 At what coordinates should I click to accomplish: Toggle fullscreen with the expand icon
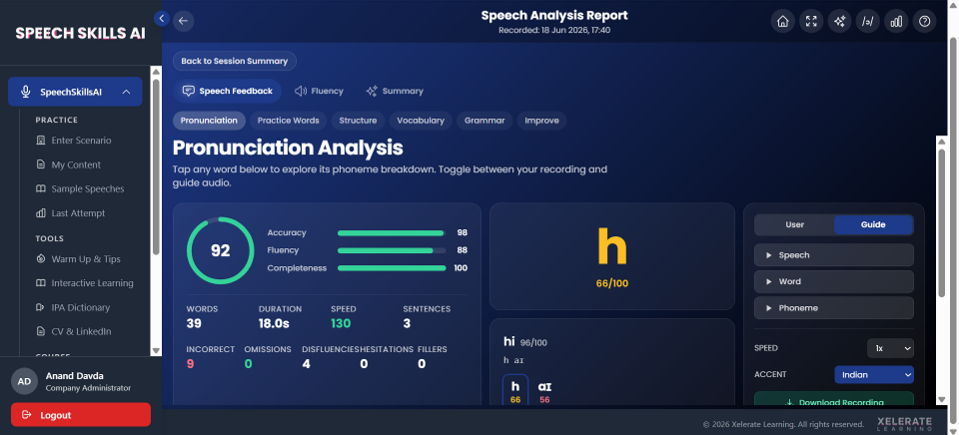(811, 21)
